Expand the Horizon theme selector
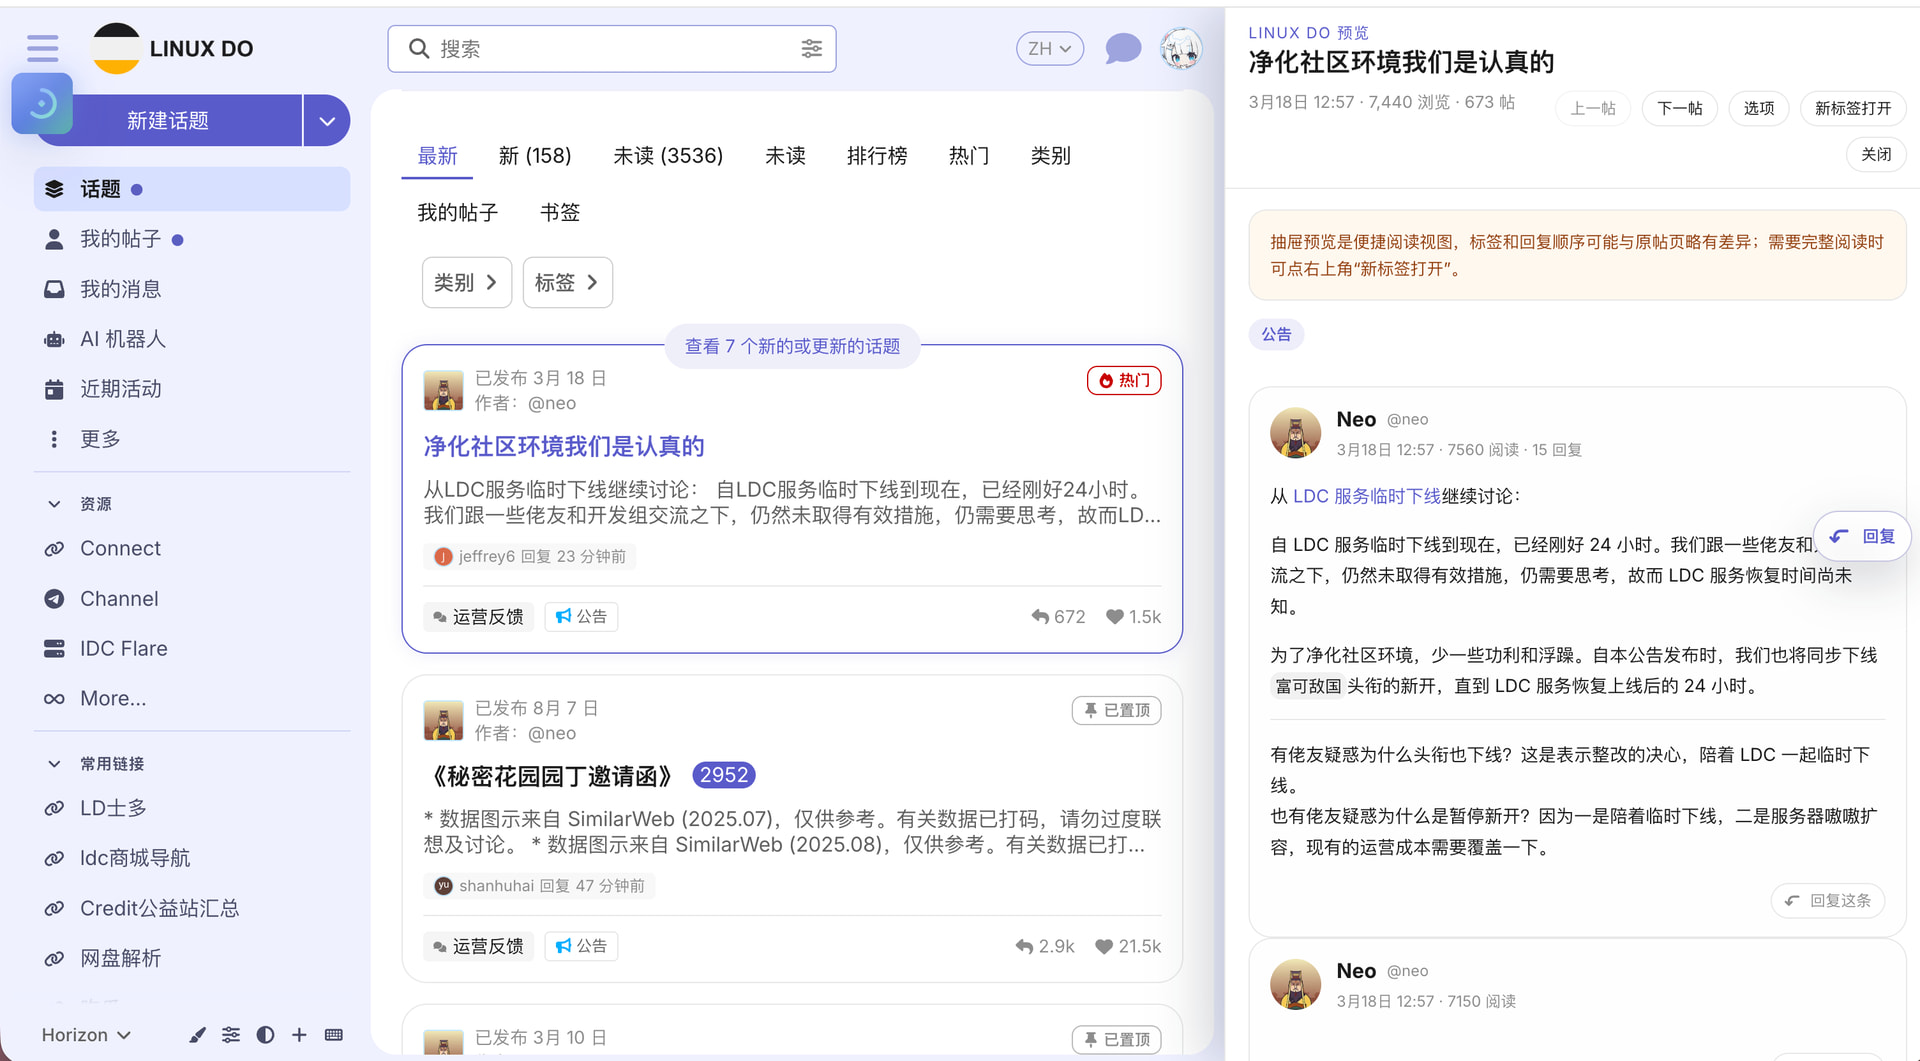 click(x=87, y=1035)
